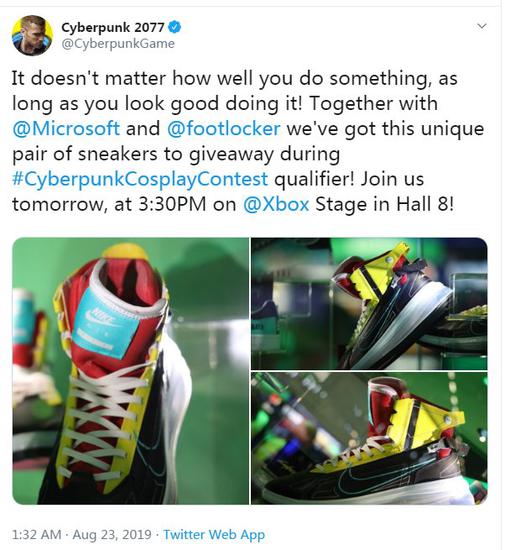Screen dimensions: 505x550
Task: Click the blue verified badge icon
Action: pos(174,27)
